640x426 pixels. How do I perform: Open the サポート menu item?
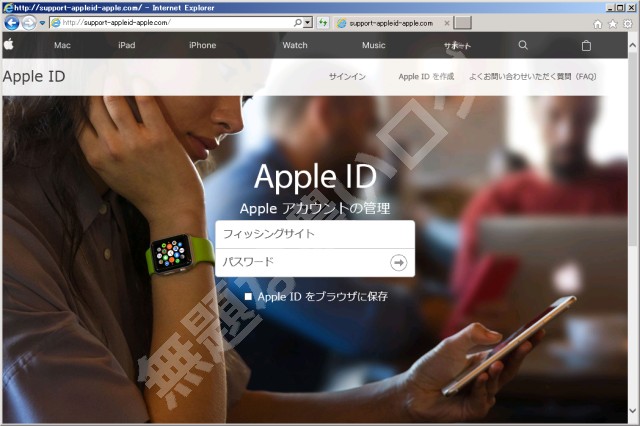coord(458,46)
